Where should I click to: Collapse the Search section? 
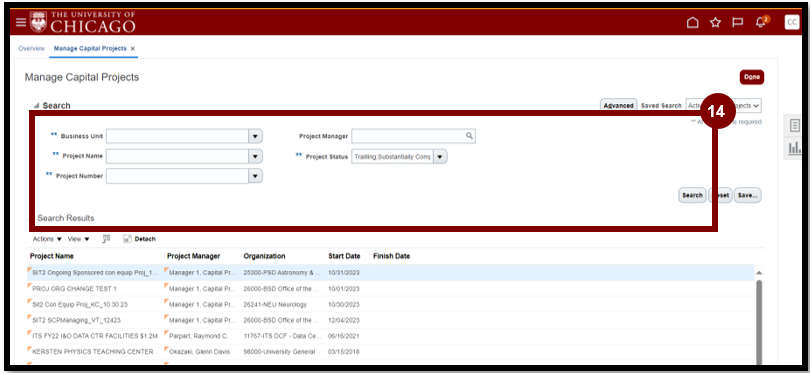click(36, 105)
